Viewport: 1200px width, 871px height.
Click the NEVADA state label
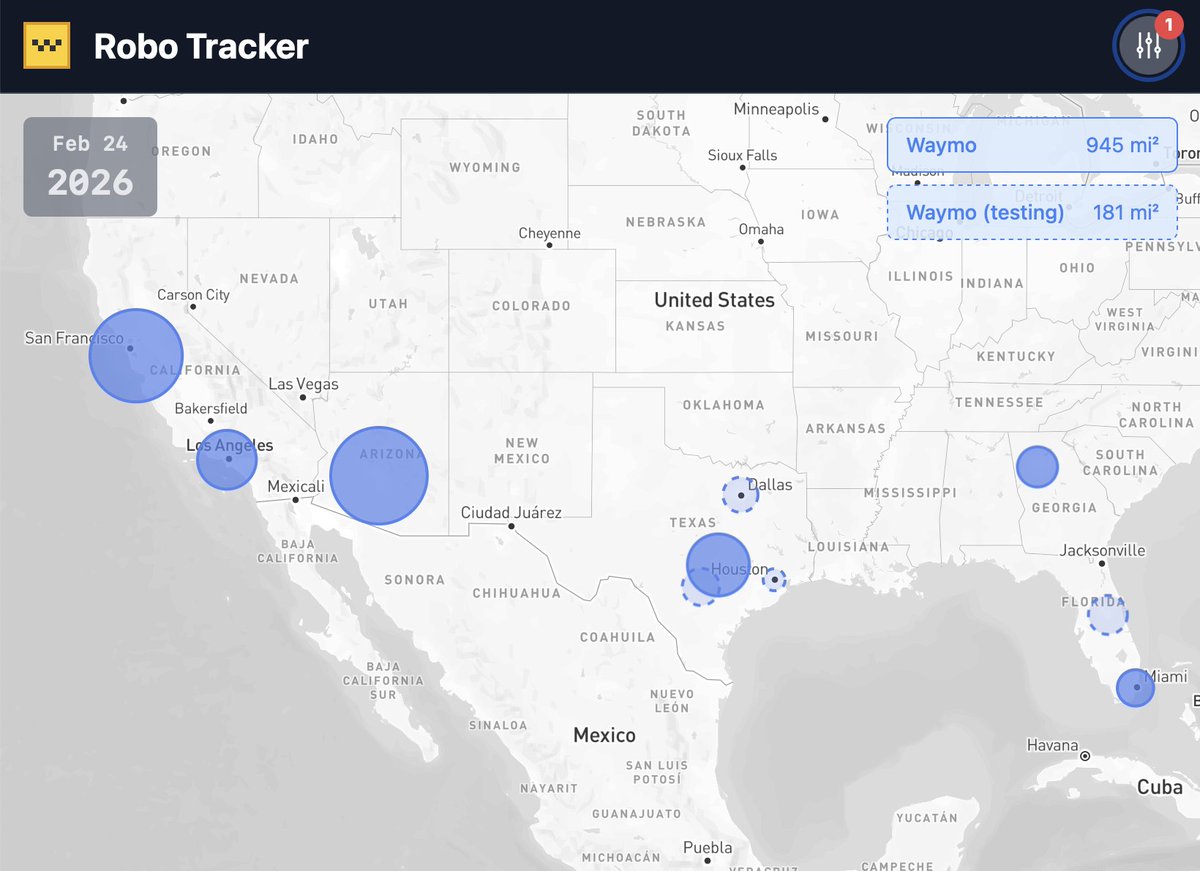tap(269, 278)
